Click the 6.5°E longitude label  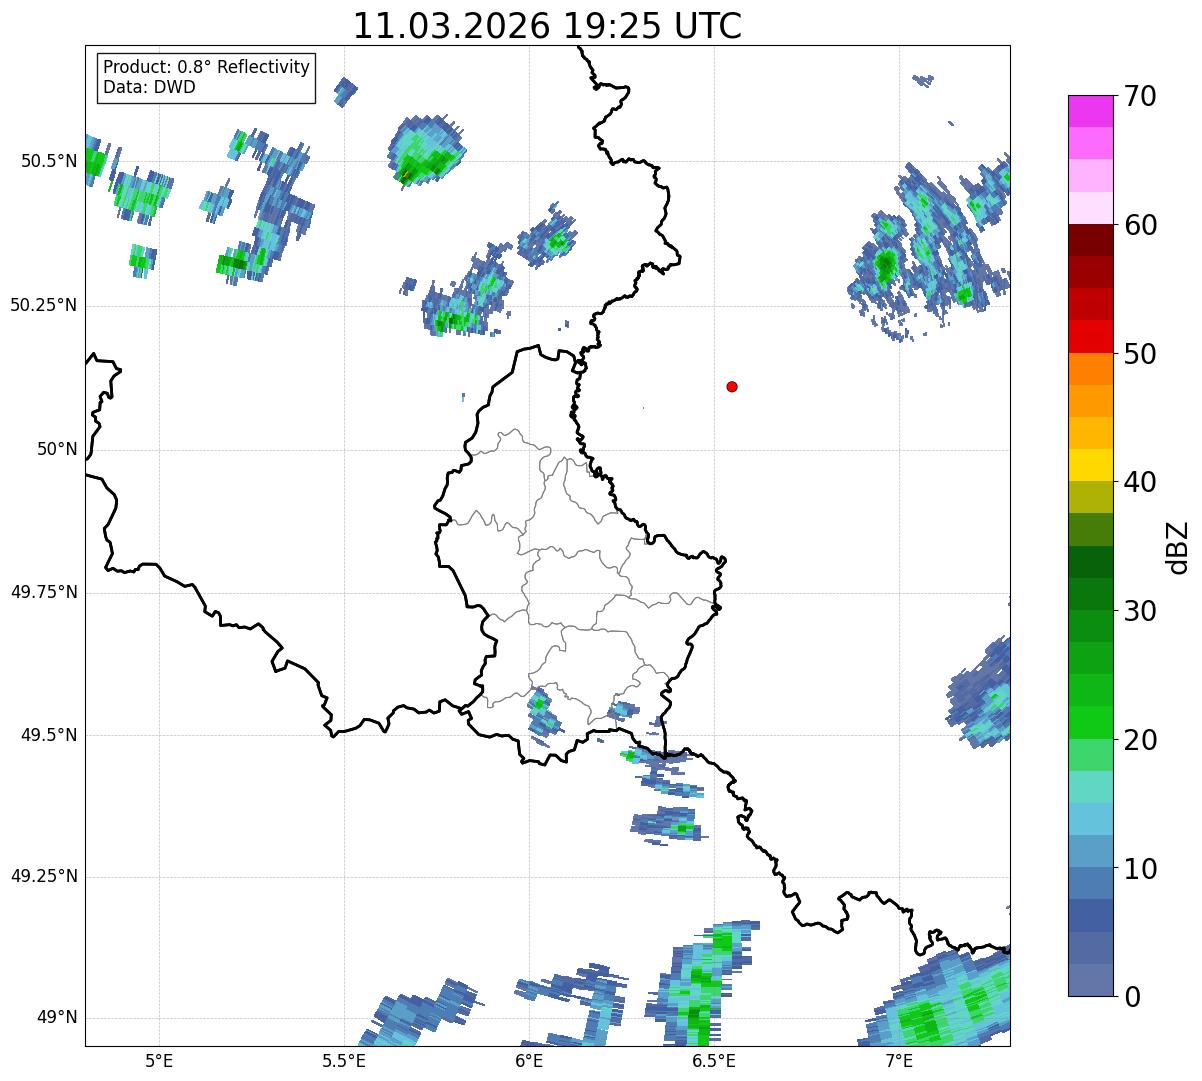tap(714, 1061)
